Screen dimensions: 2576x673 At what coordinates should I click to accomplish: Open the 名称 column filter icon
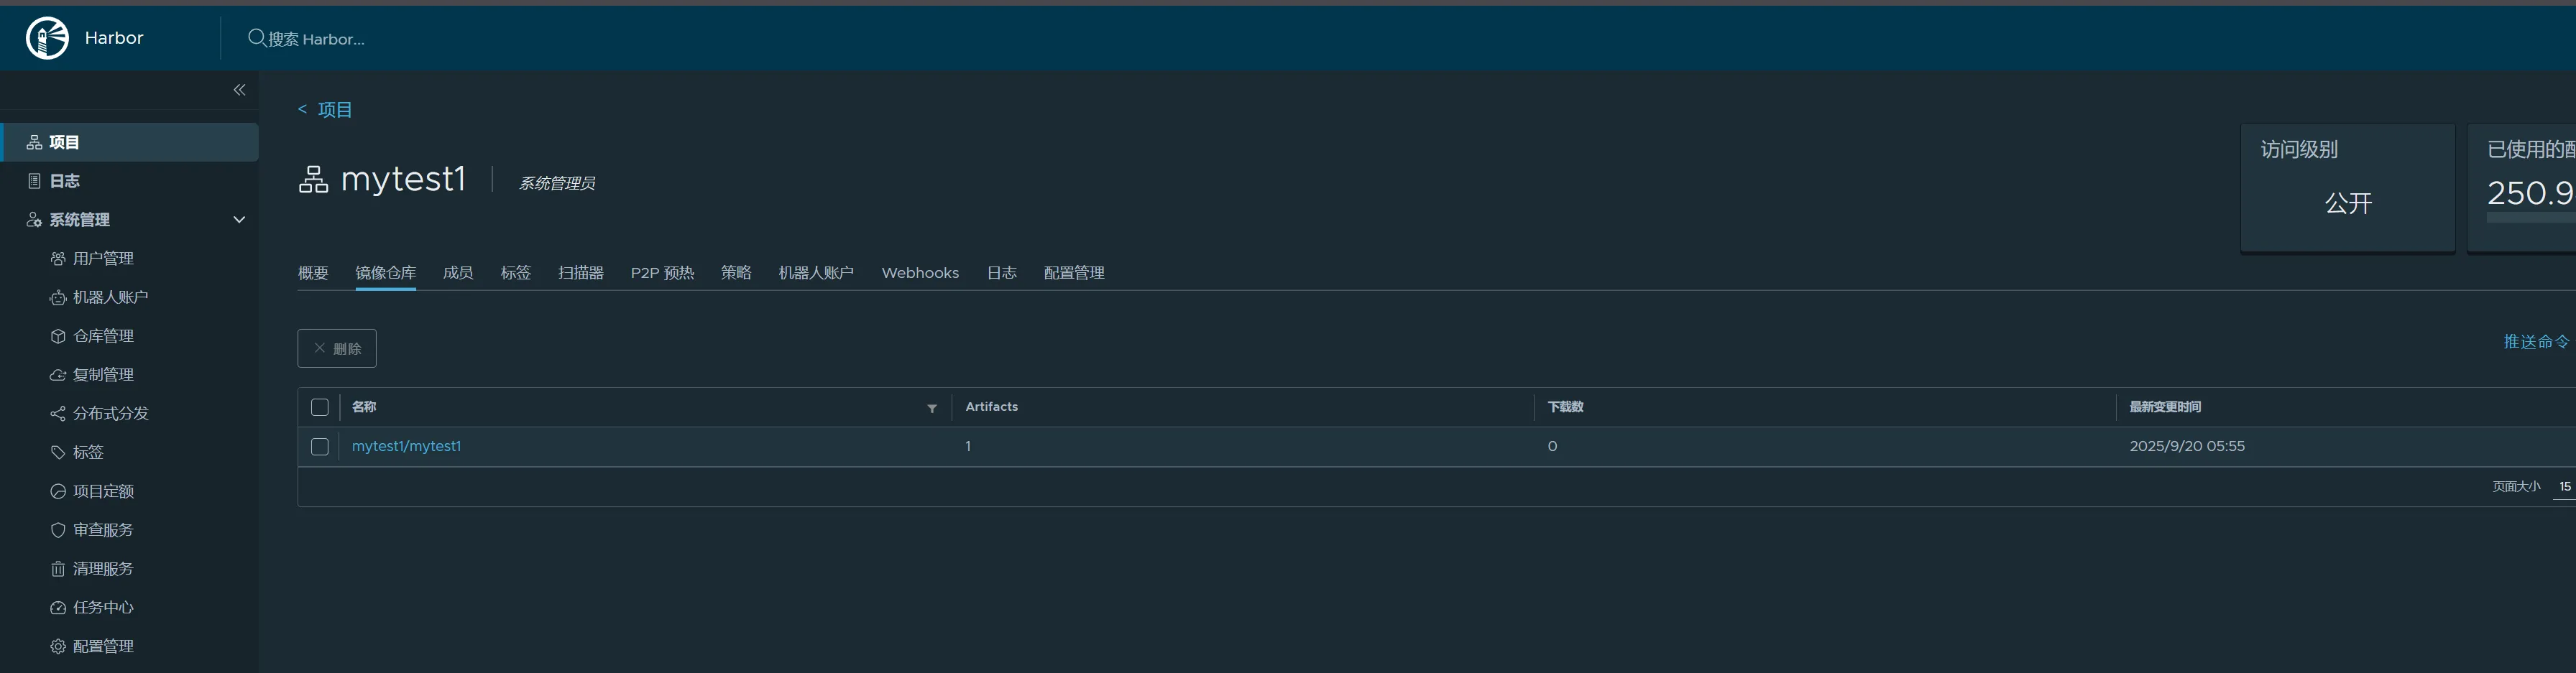(932, 408)
